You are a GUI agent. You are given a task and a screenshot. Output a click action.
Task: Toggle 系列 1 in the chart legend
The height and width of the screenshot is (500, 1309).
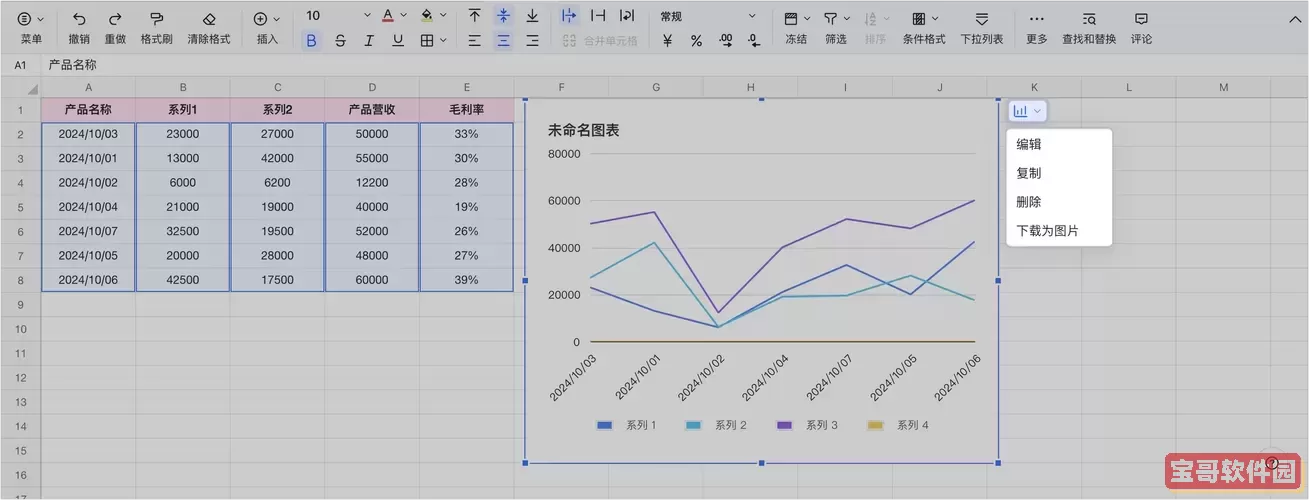point(626,425)
